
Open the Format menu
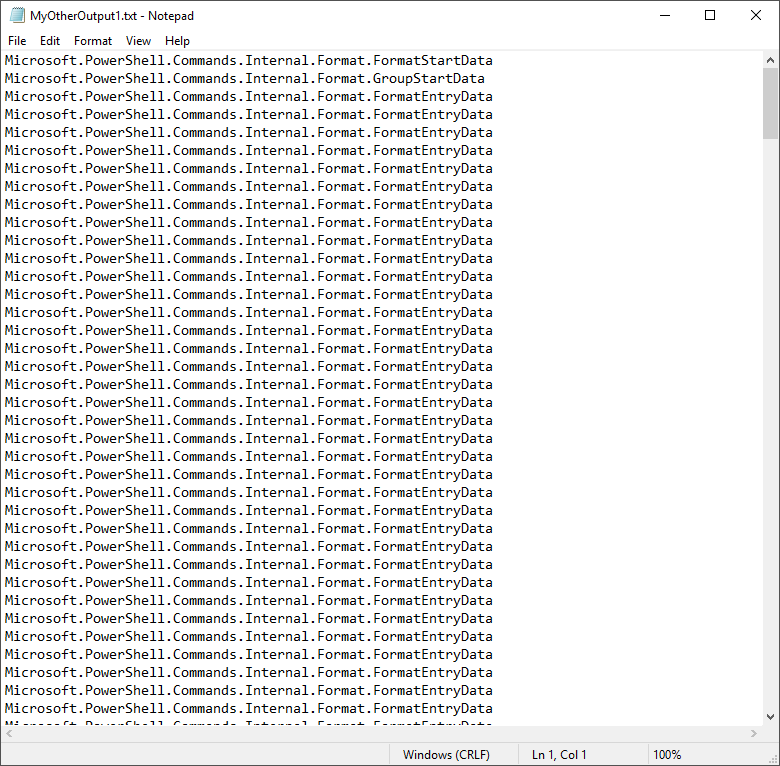(93, 41)
